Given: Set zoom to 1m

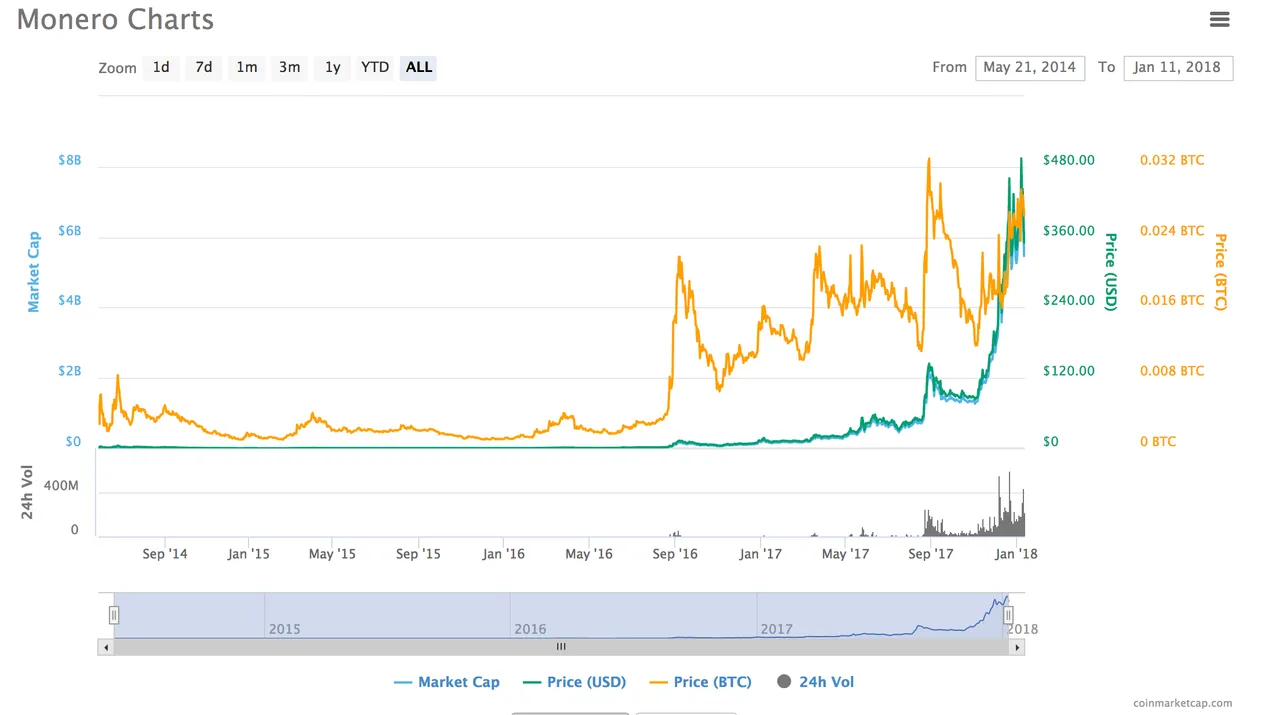Looking at the screenshot, I should (247, 67).
